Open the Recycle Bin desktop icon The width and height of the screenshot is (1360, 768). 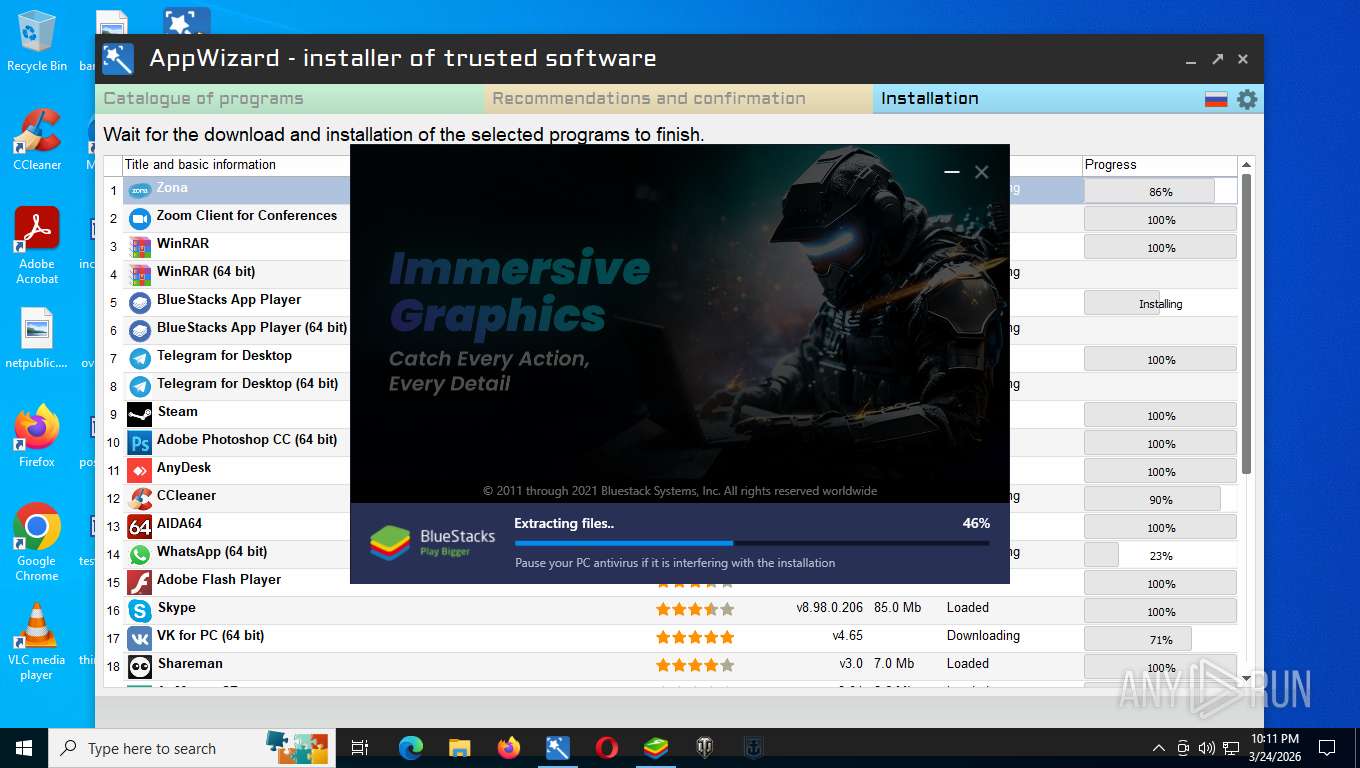coord(37,42)
